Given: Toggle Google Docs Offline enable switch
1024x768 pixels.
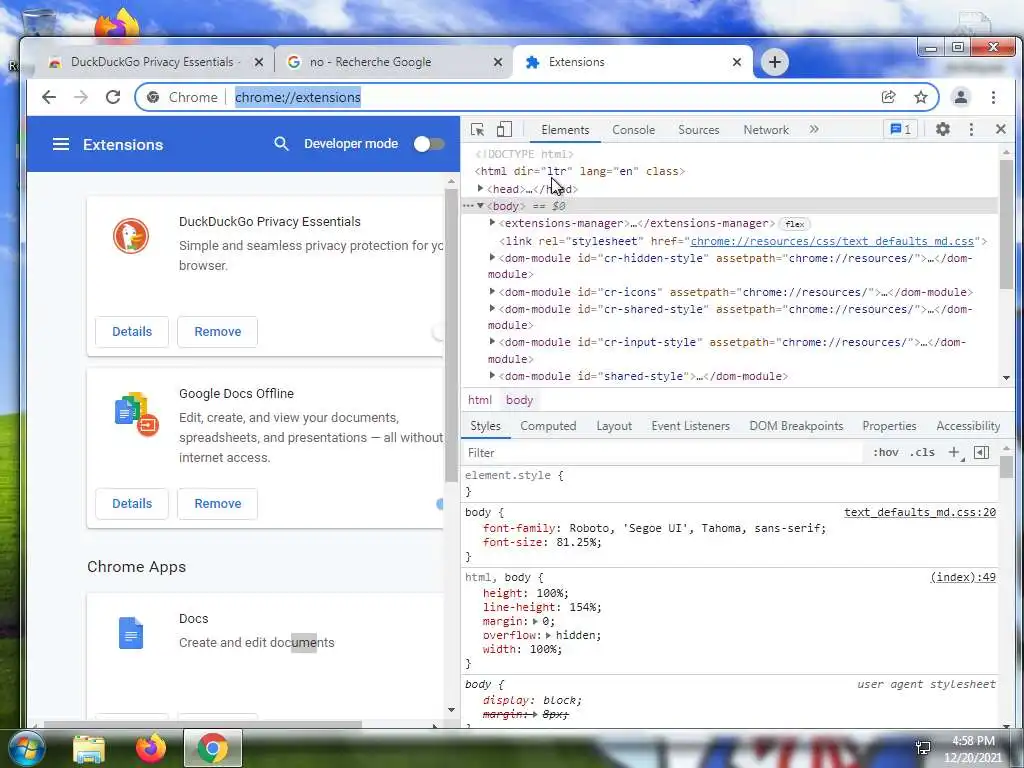Looking at the screenshot, I should click(x=440, y=504).
